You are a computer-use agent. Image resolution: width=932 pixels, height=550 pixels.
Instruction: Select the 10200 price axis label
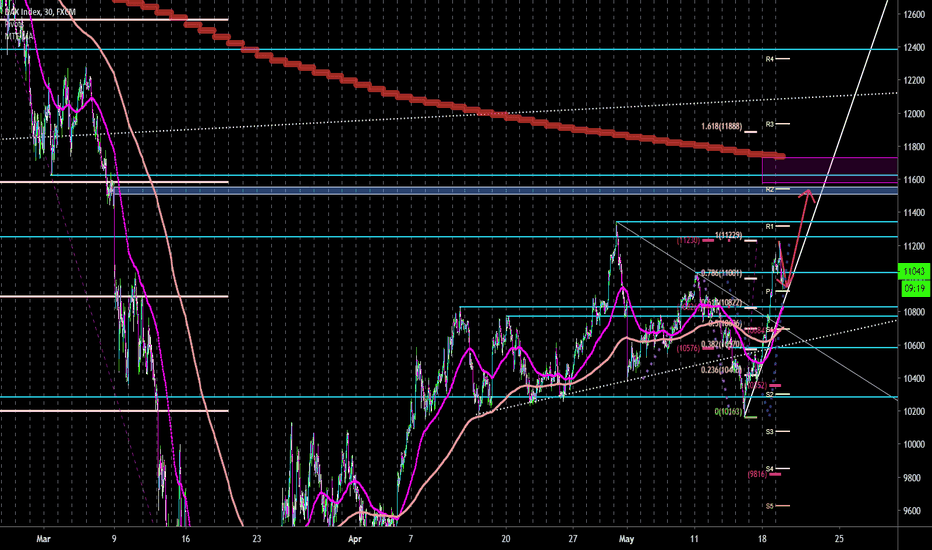[914, 411]
